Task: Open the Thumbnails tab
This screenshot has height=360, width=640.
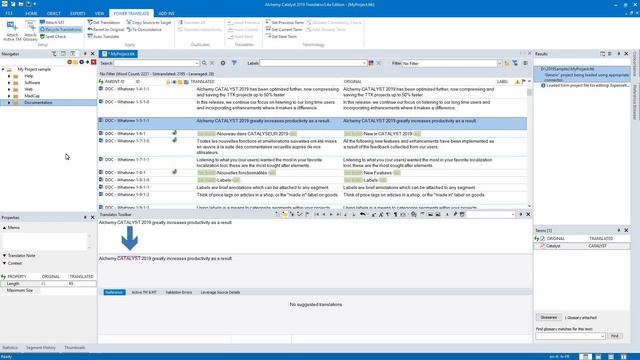Action: click(x=75, y=348)
